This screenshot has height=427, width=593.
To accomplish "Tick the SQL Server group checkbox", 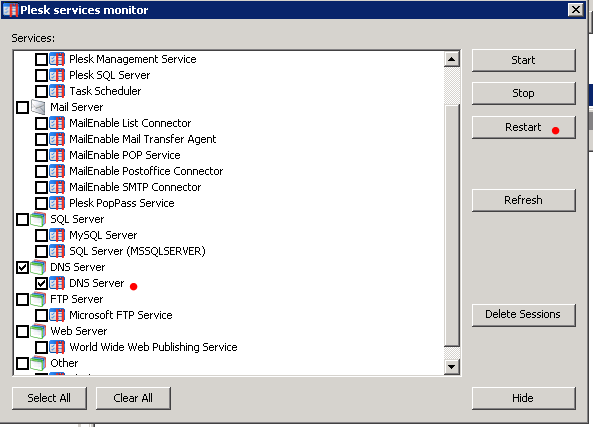I will pos(22,219).
